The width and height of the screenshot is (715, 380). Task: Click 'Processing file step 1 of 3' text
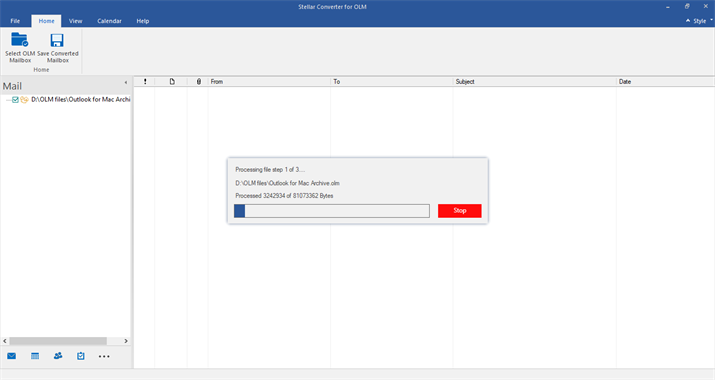(x=270, y=170)
